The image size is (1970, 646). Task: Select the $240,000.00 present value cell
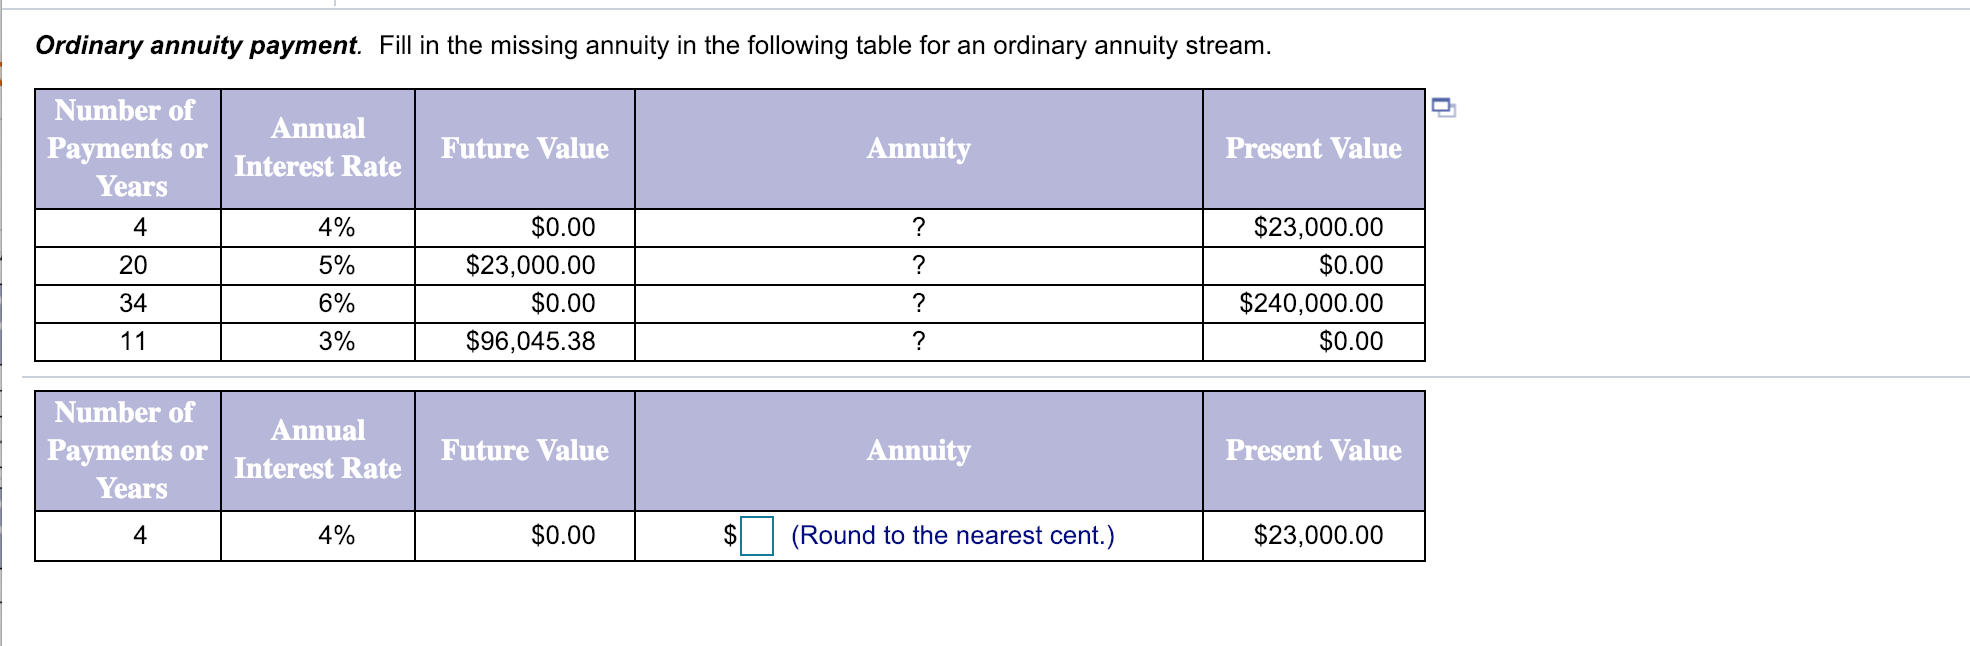(x=1312, y=303)
